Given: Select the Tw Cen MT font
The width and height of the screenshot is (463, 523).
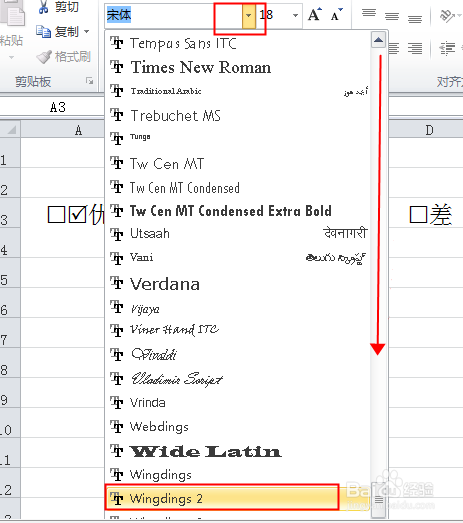Looking at the screenshot, I should (238, 163).
